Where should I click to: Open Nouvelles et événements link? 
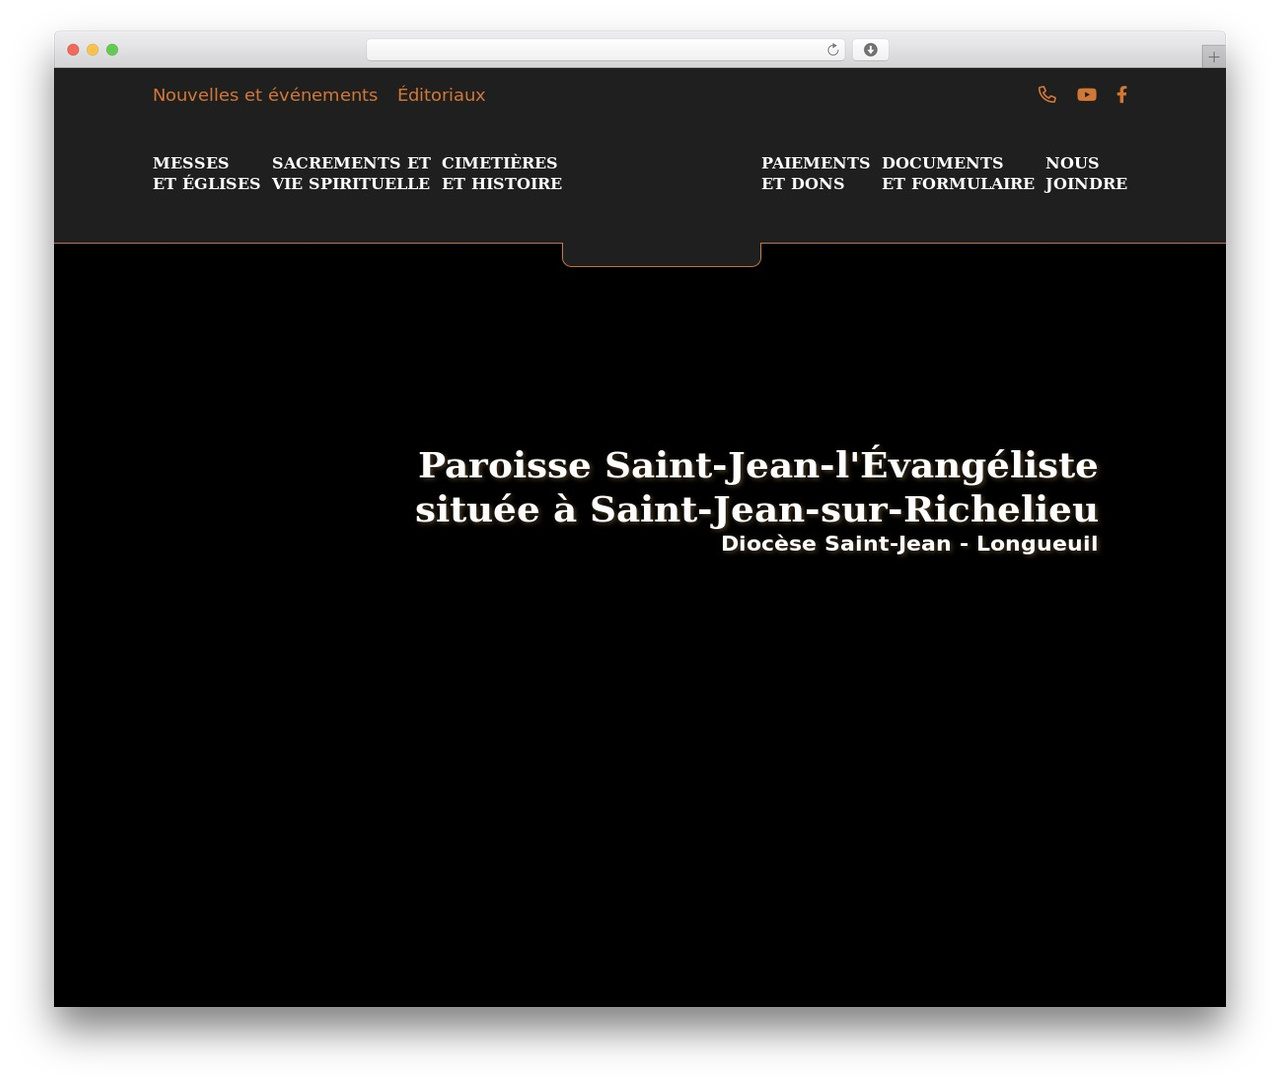(265, 95)
